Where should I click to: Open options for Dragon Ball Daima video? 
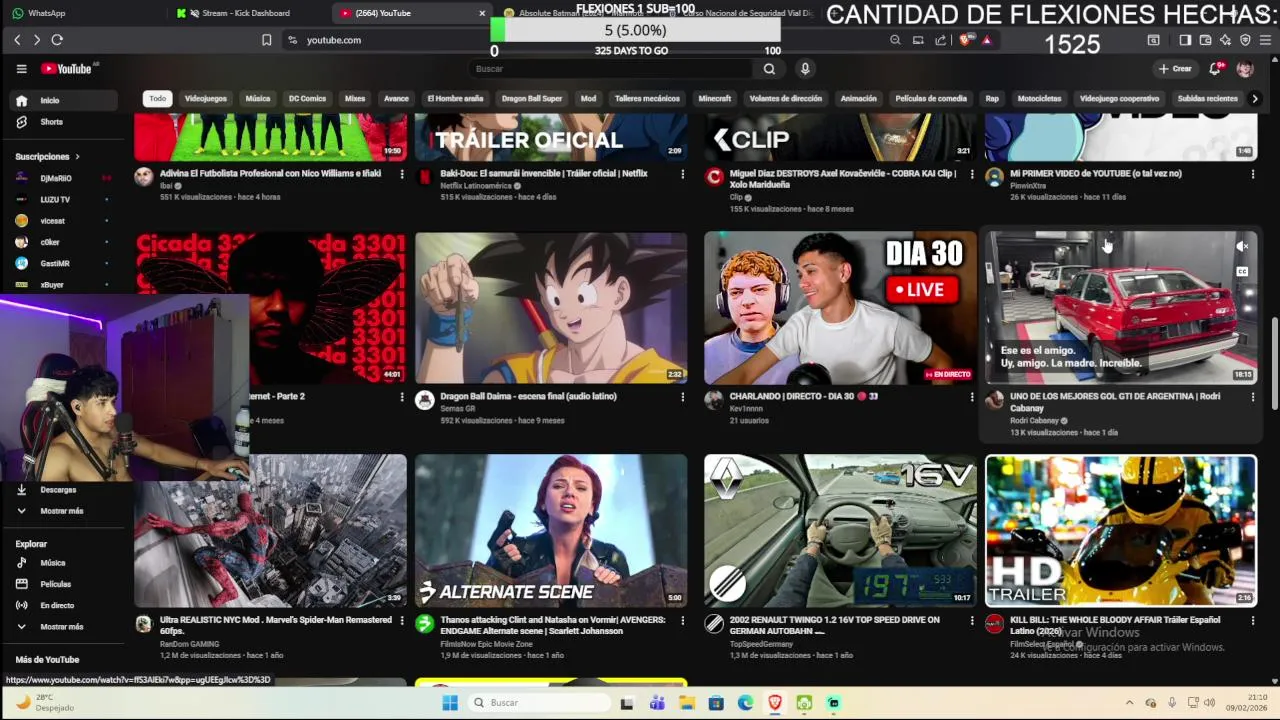[683, 397]
